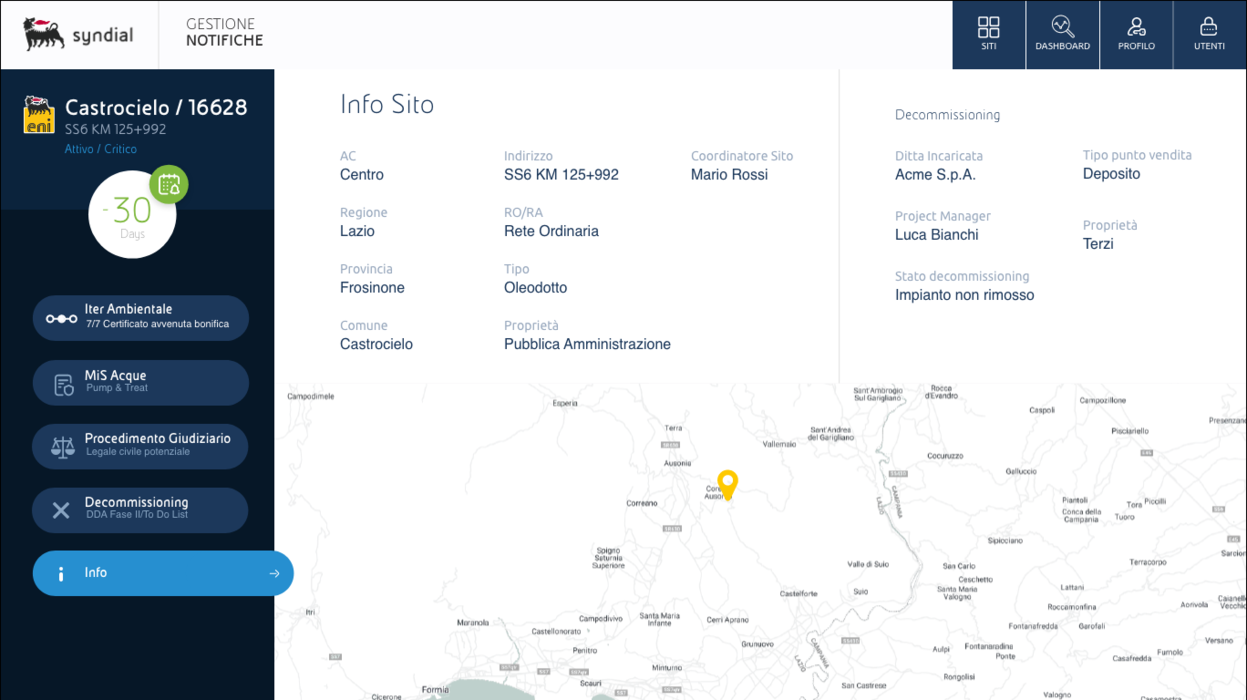
Task: Click the arrow on the Info tab
Action: pyautogui.click(x=274, y=574)
